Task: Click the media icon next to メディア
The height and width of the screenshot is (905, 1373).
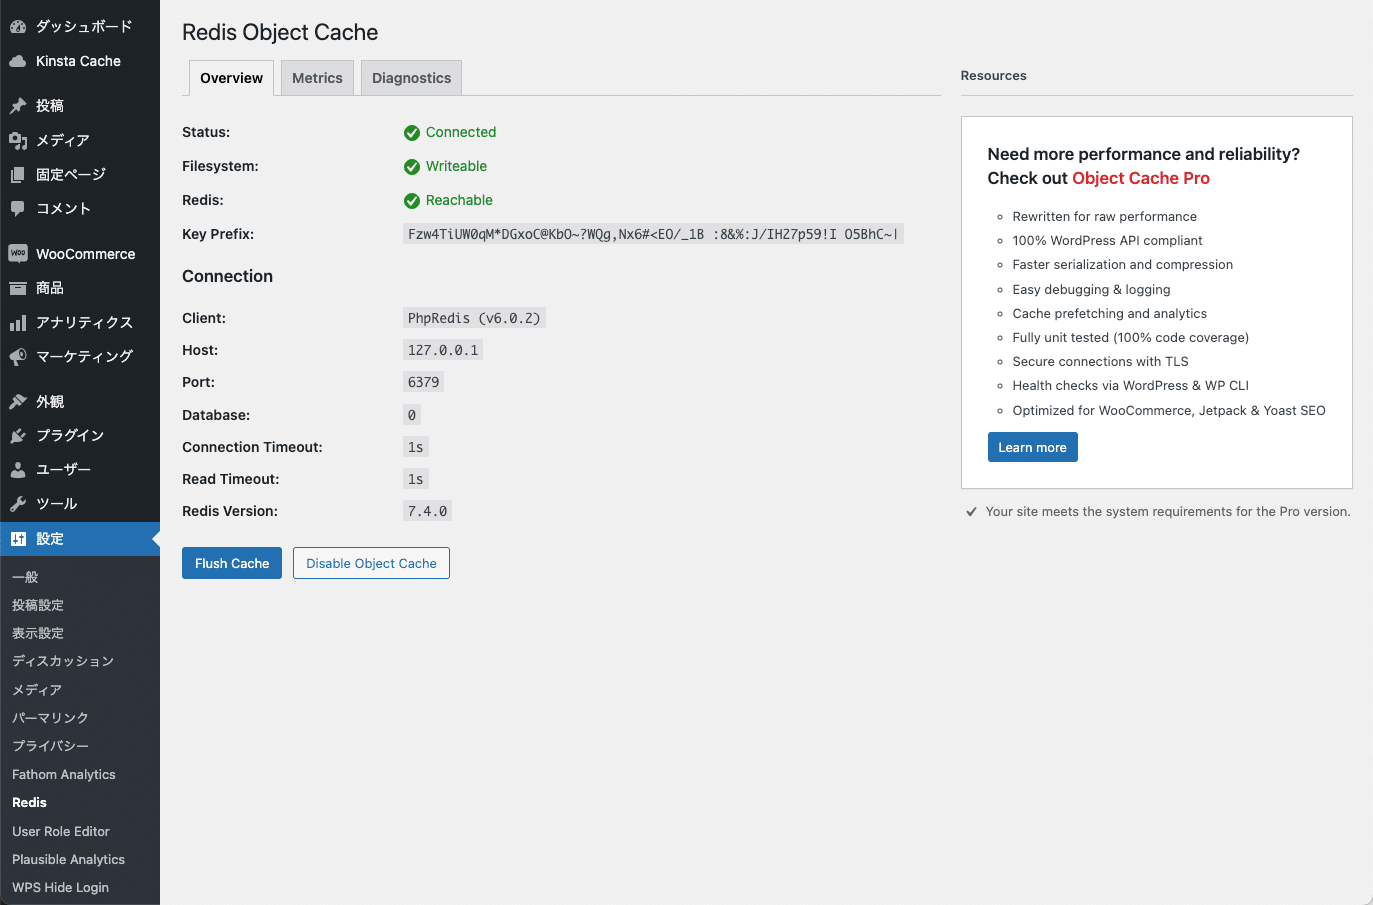Action: (18, 141)
